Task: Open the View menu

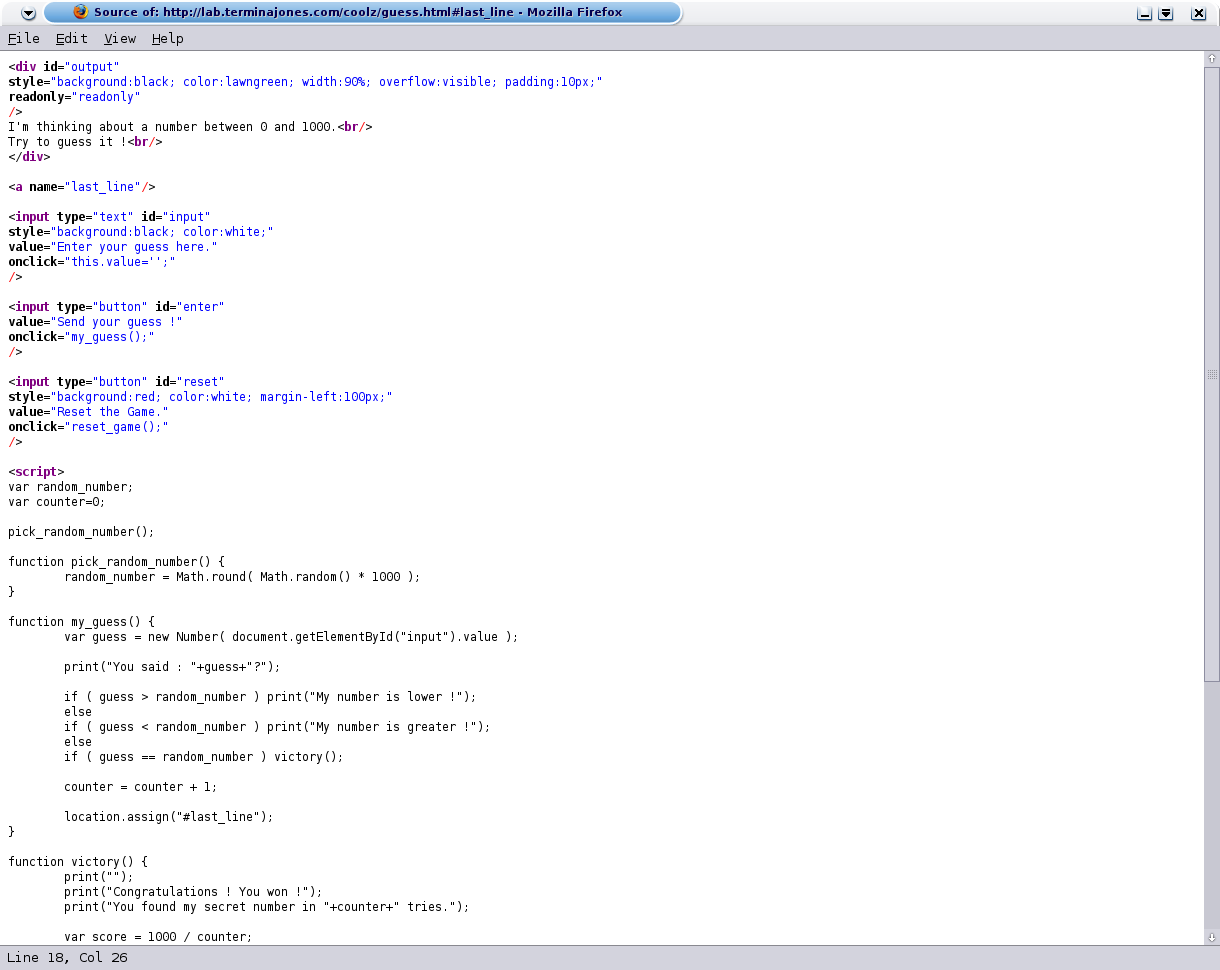Action: point(119,38)
